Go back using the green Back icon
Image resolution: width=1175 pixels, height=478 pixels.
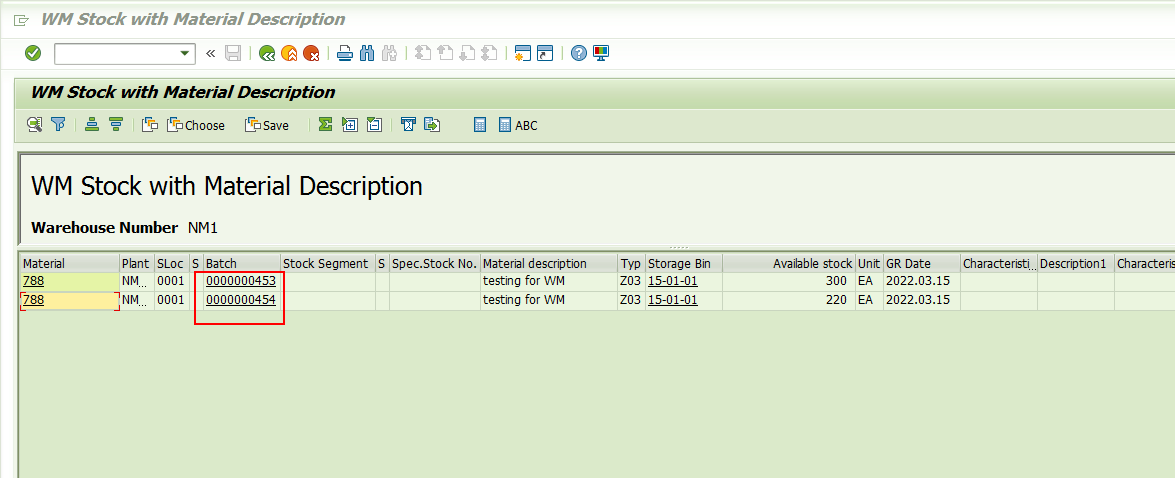tap(267, 53)
